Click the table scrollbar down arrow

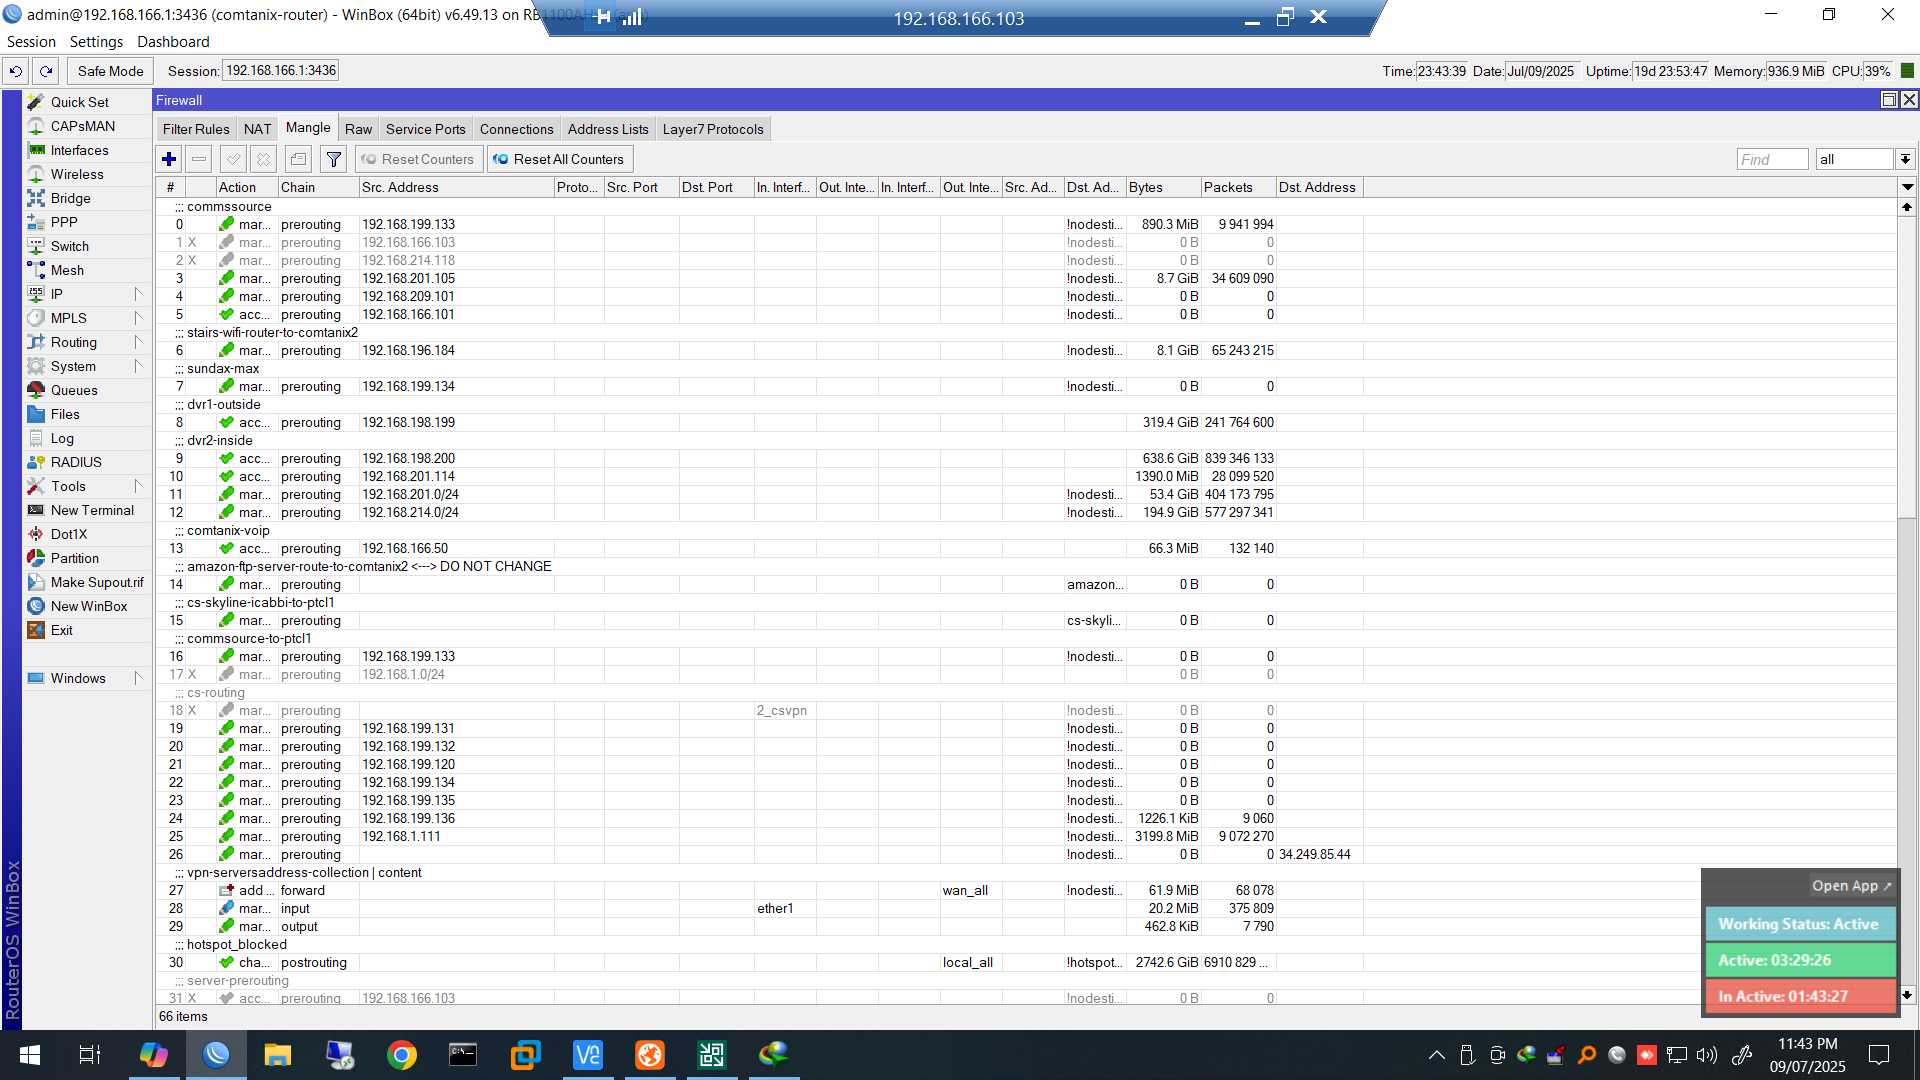click(1907, 995)
